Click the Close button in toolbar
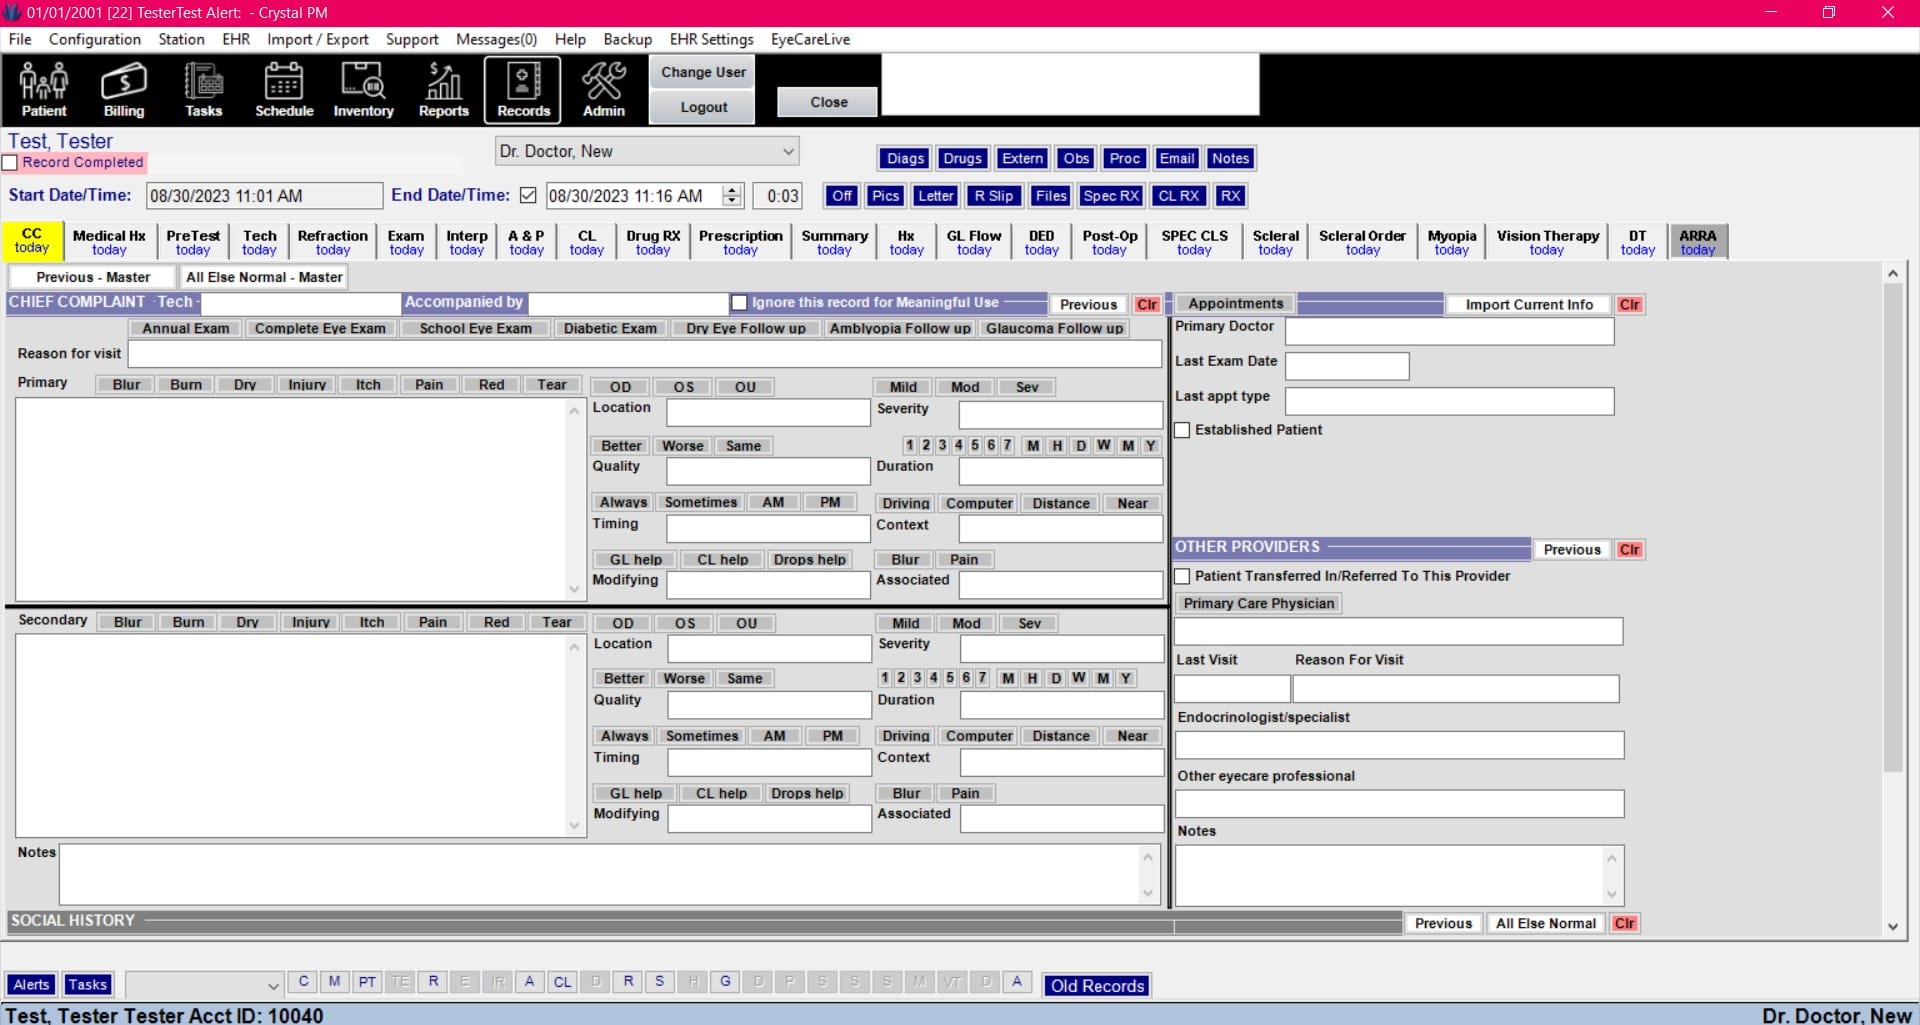 pos(828,102)
